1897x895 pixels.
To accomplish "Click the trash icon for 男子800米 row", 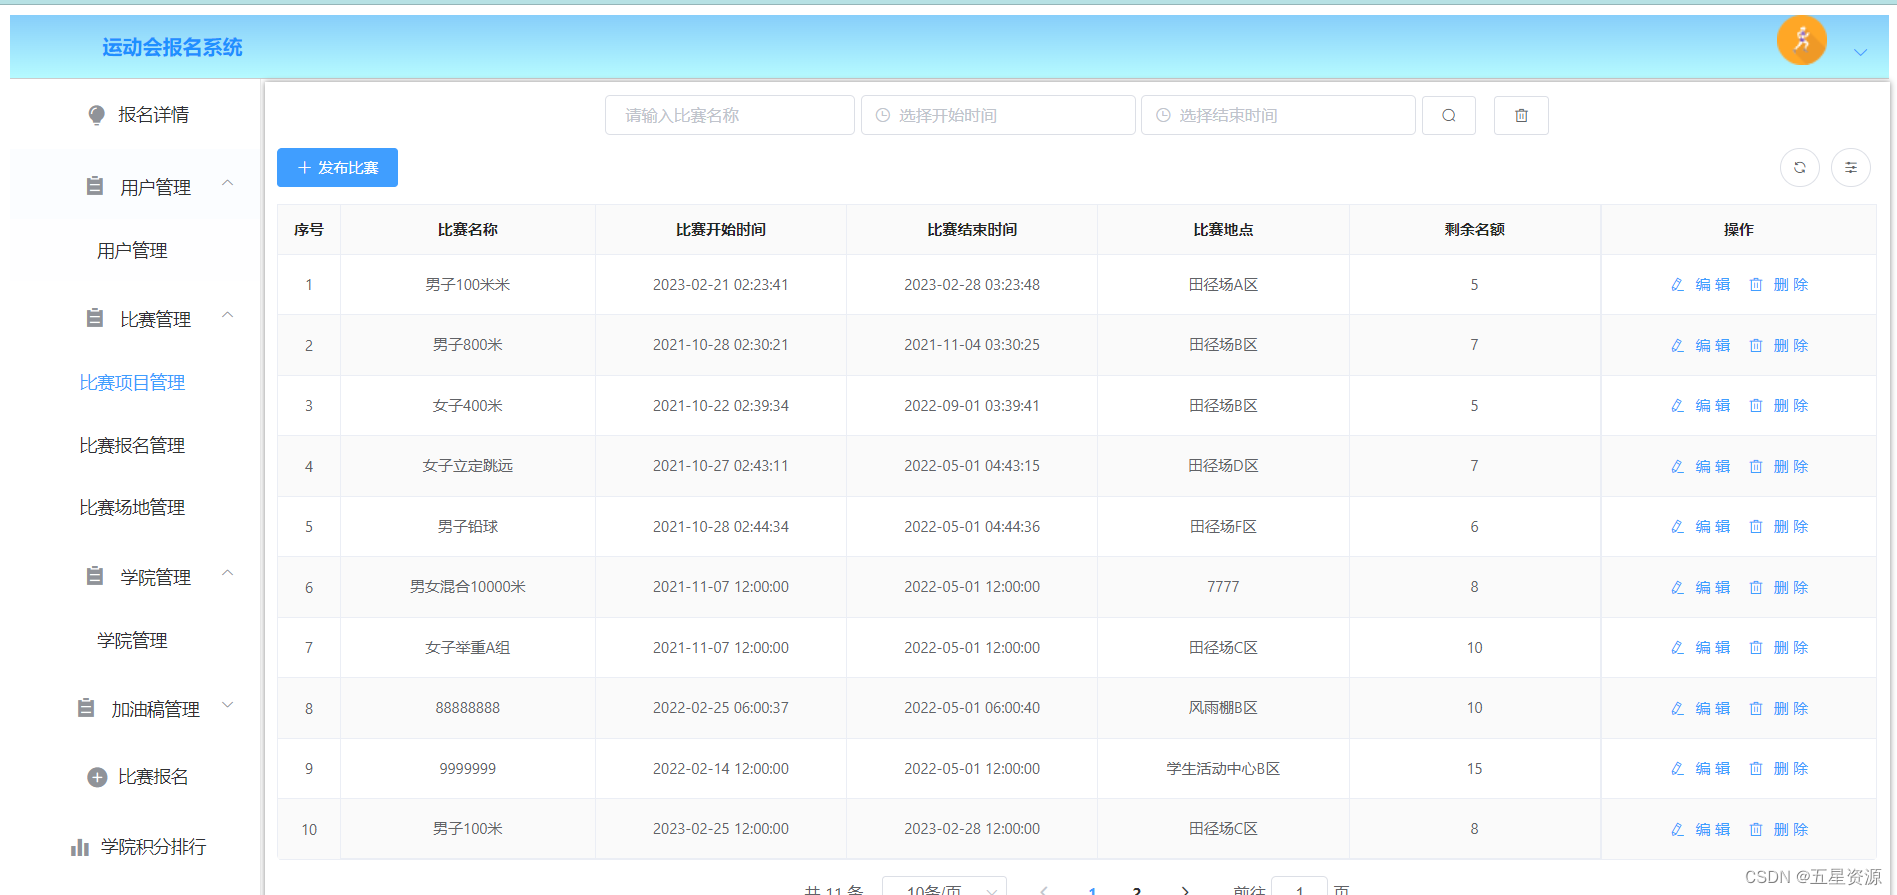I will (1756, 345).
